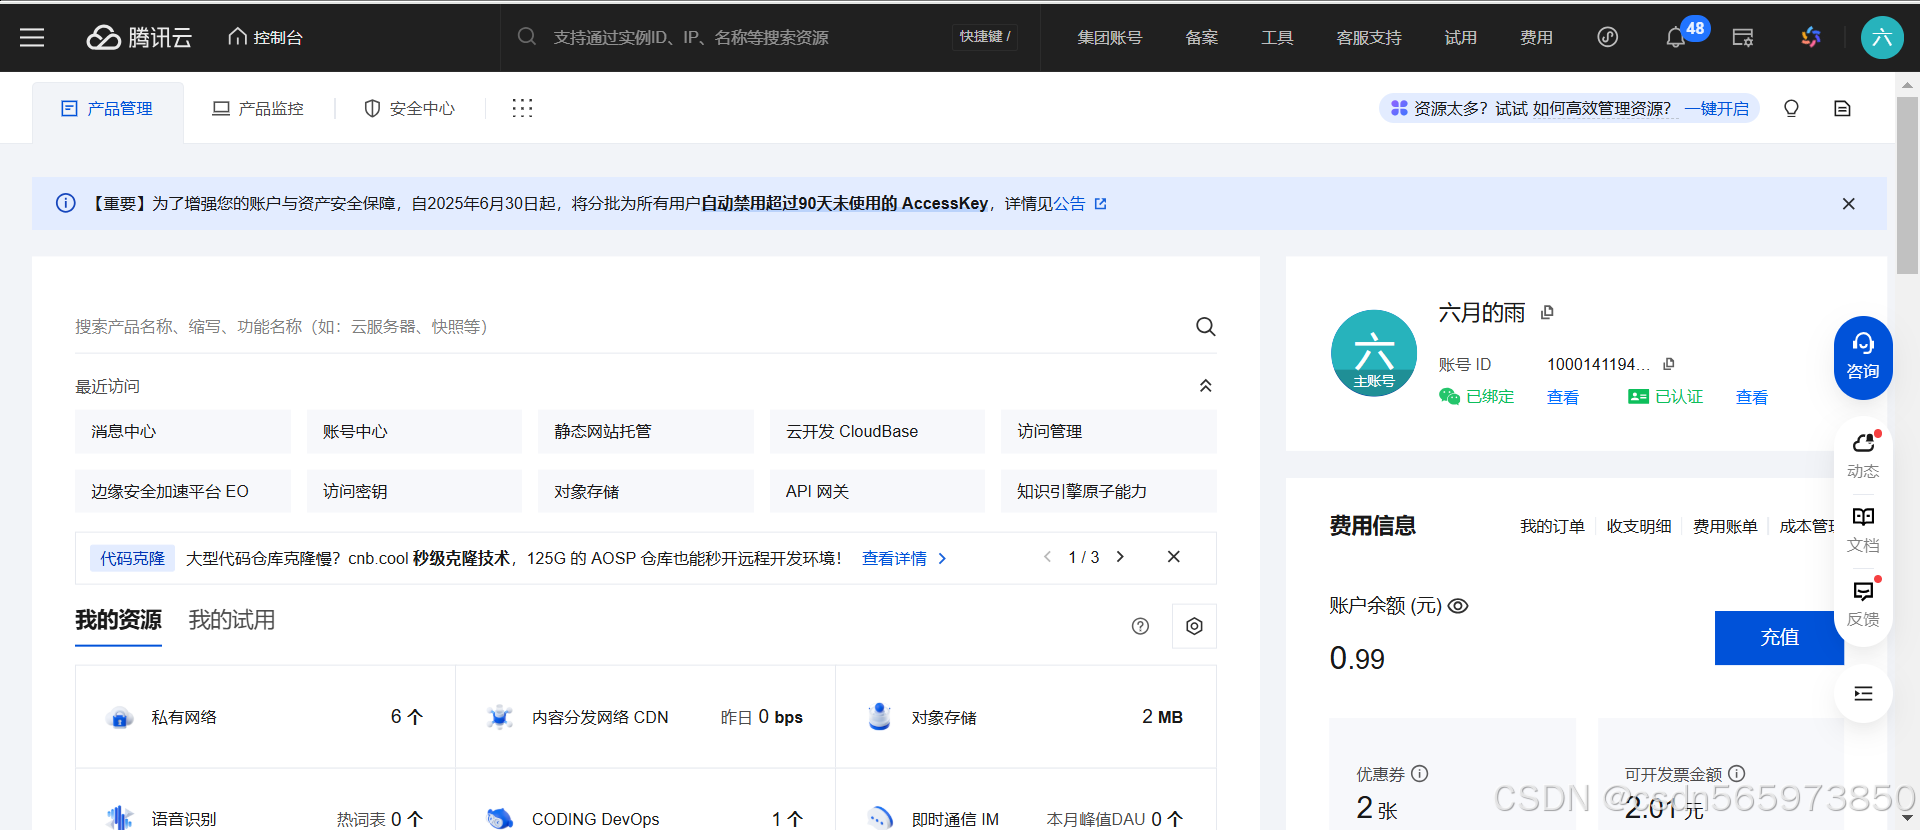Open 消息中心 from recent visits
Screen dimensions: 1920x830
[x=183, y=431]
